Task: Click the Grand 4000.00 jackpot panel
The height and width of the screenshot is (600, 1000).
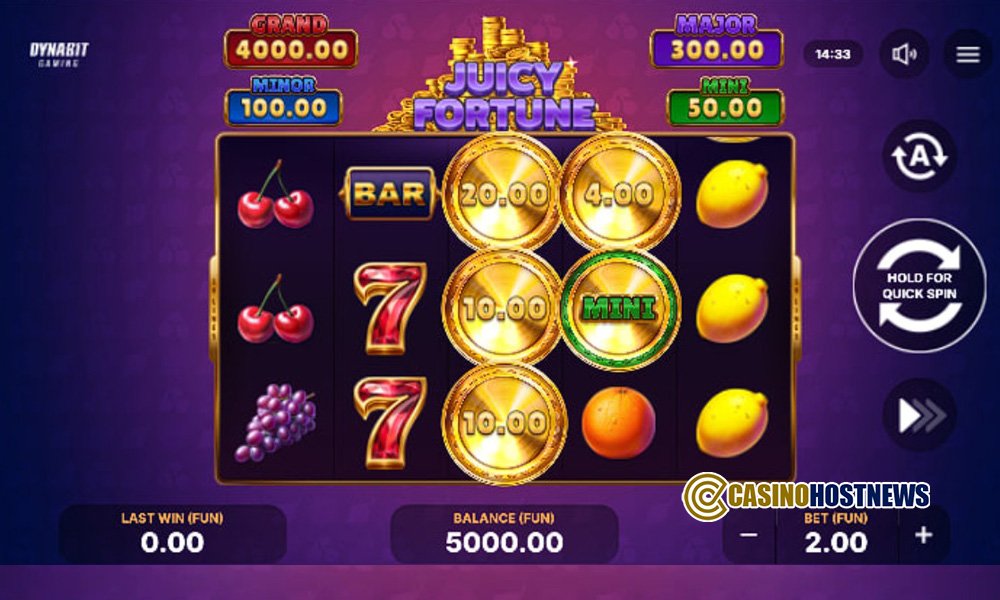Action: coord(291,42)
